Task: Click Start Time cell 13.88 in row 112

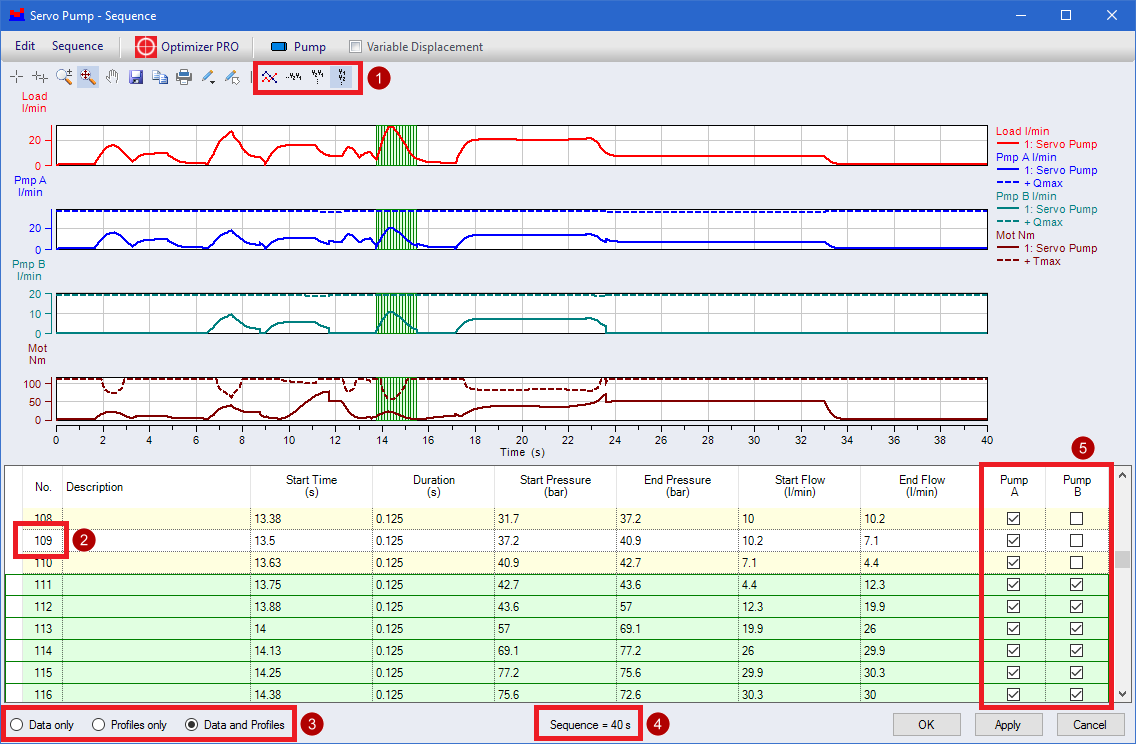Action: (312, 607)
